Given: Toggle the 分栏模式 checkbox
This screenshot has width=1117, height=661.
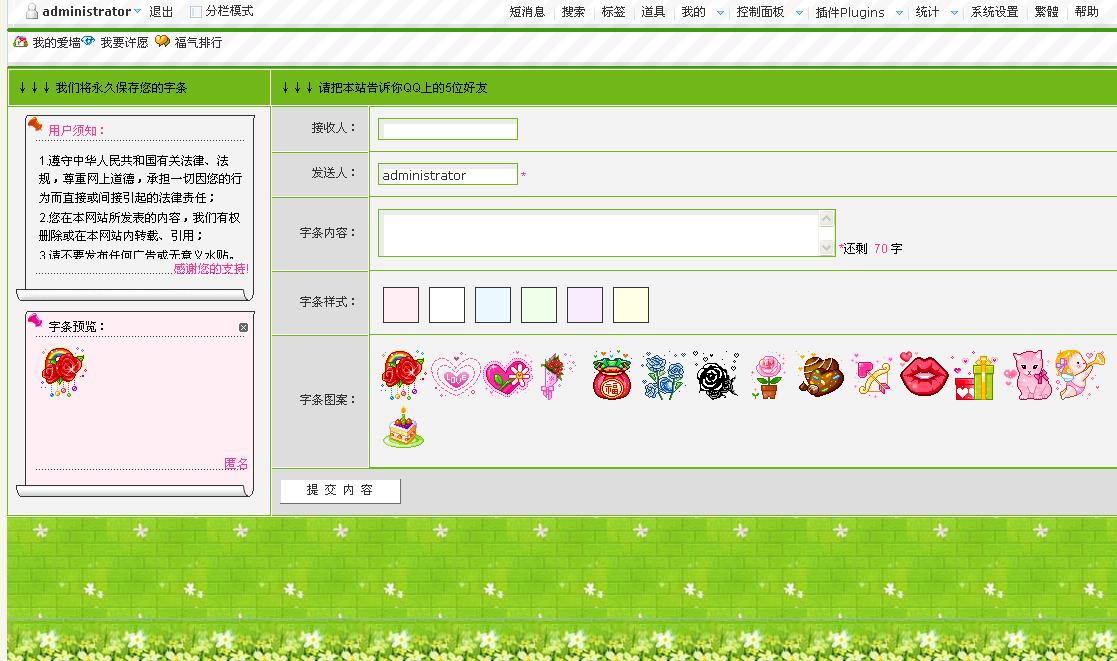Looking at the screenshot, I should (196, 11).
